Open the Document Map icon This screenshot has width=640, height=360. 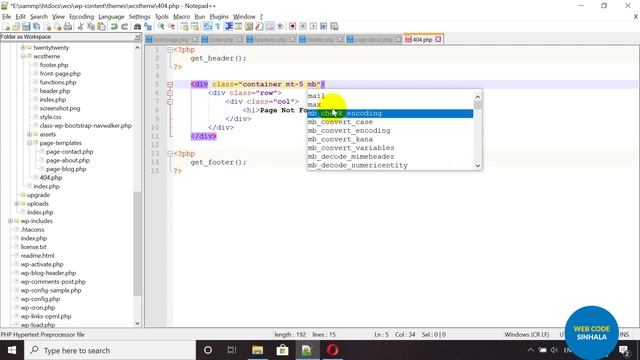pos(249,27)
